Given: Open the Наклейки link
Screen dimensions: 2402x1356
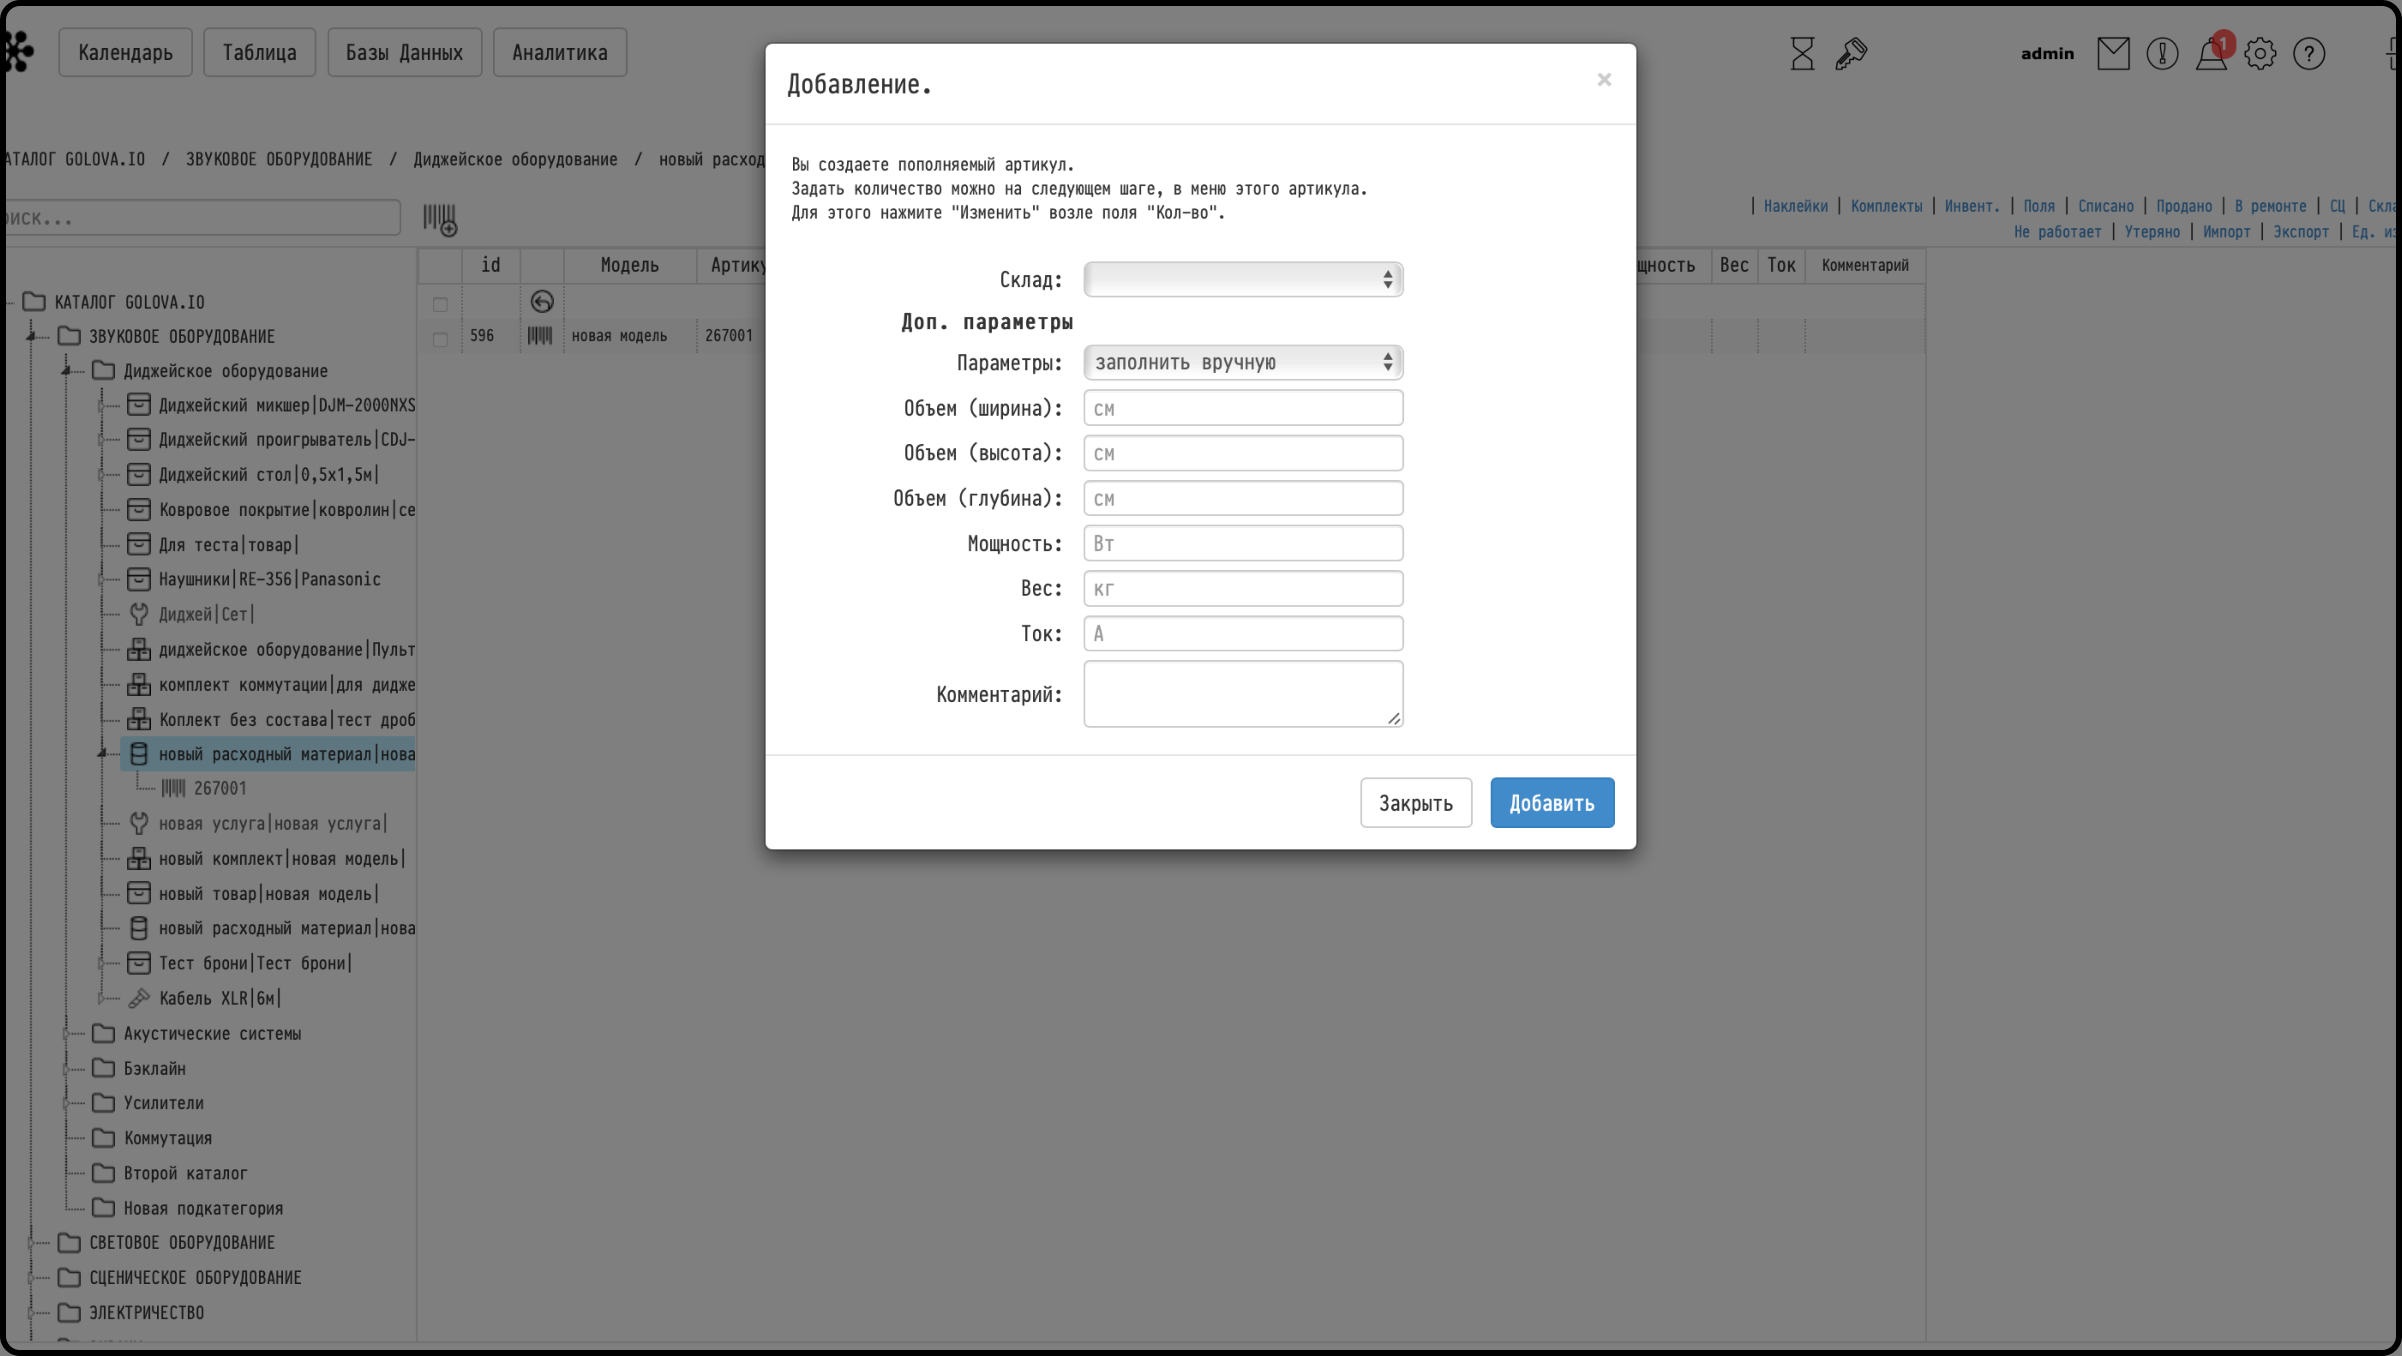Looking at the screenshot, I should coord(1795,206).
